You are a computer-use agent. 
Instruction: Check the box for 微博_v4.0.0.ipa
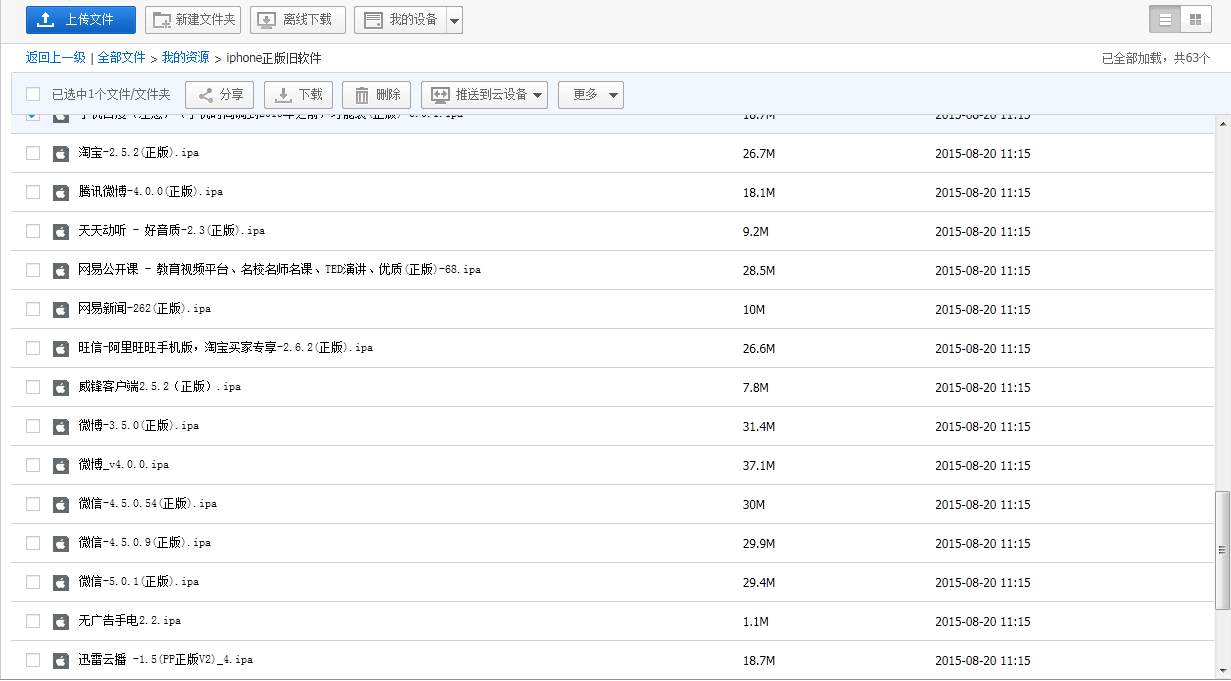pyautogui.click(x=33, y=465)
